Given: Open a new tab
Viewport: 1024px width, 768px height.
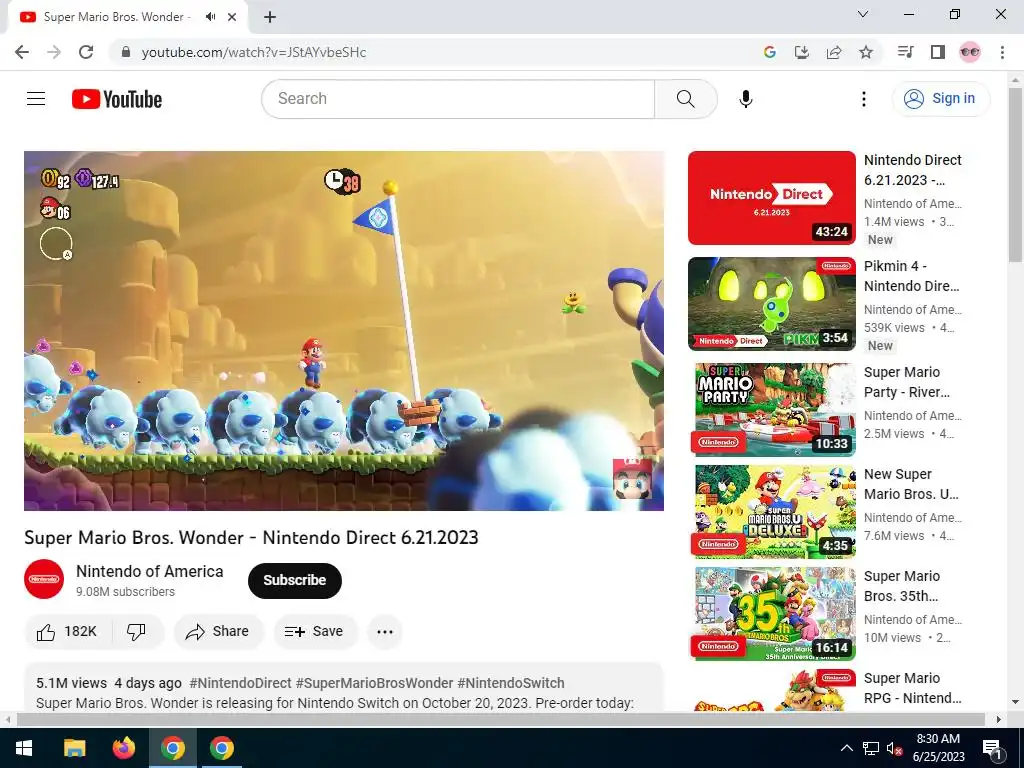Looking at the screenshot, I should [x=270, y=18].
